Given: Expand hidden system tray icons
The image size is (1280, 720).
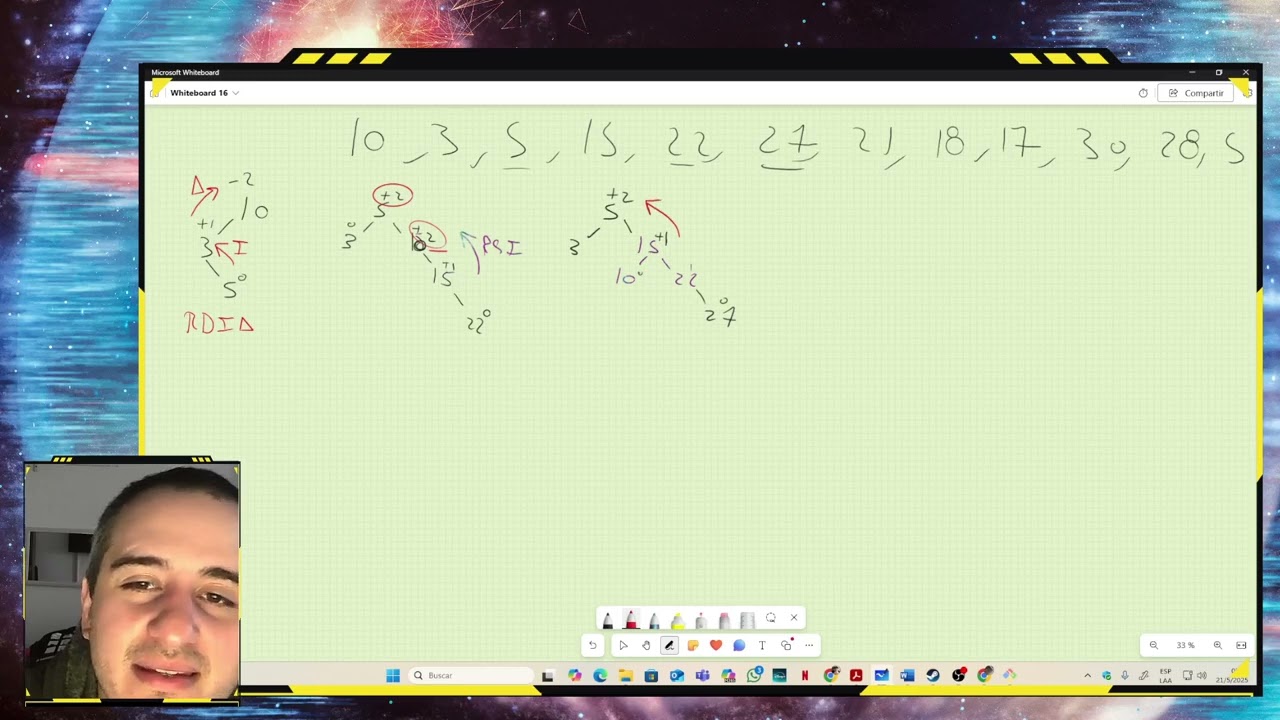Looking at the screenshot, I should pyautogui.click(x=1088, y=676).
